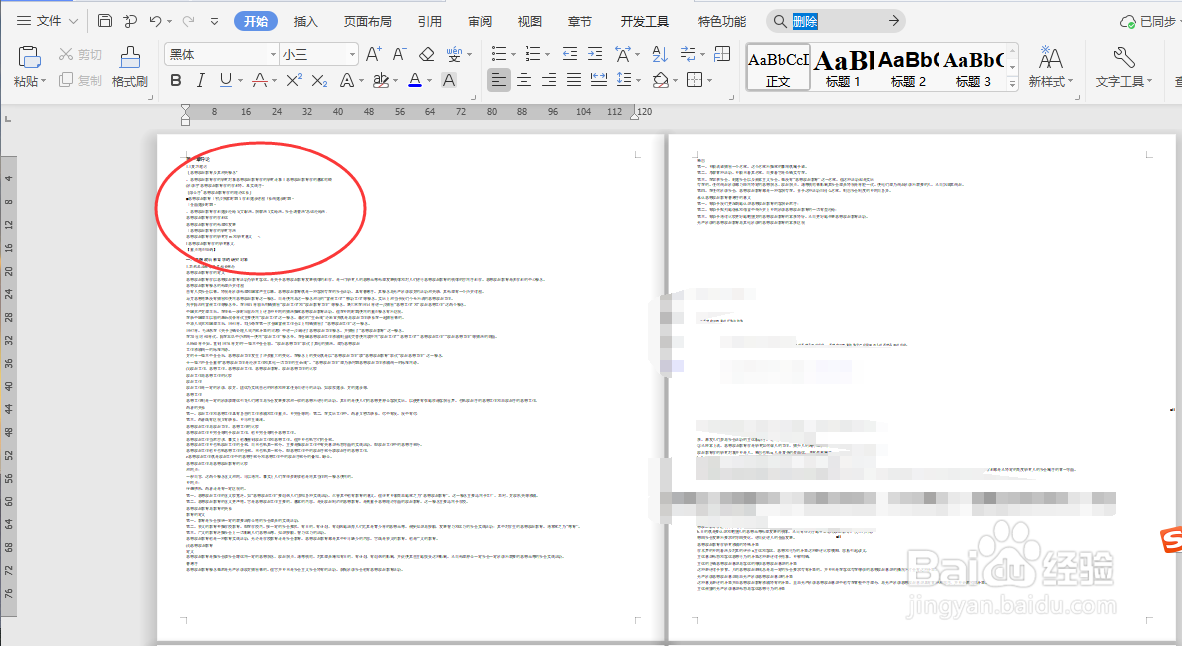1182x646 pixels.
Task: Click the print preview icon in quick access
Action: pos(130,21)
